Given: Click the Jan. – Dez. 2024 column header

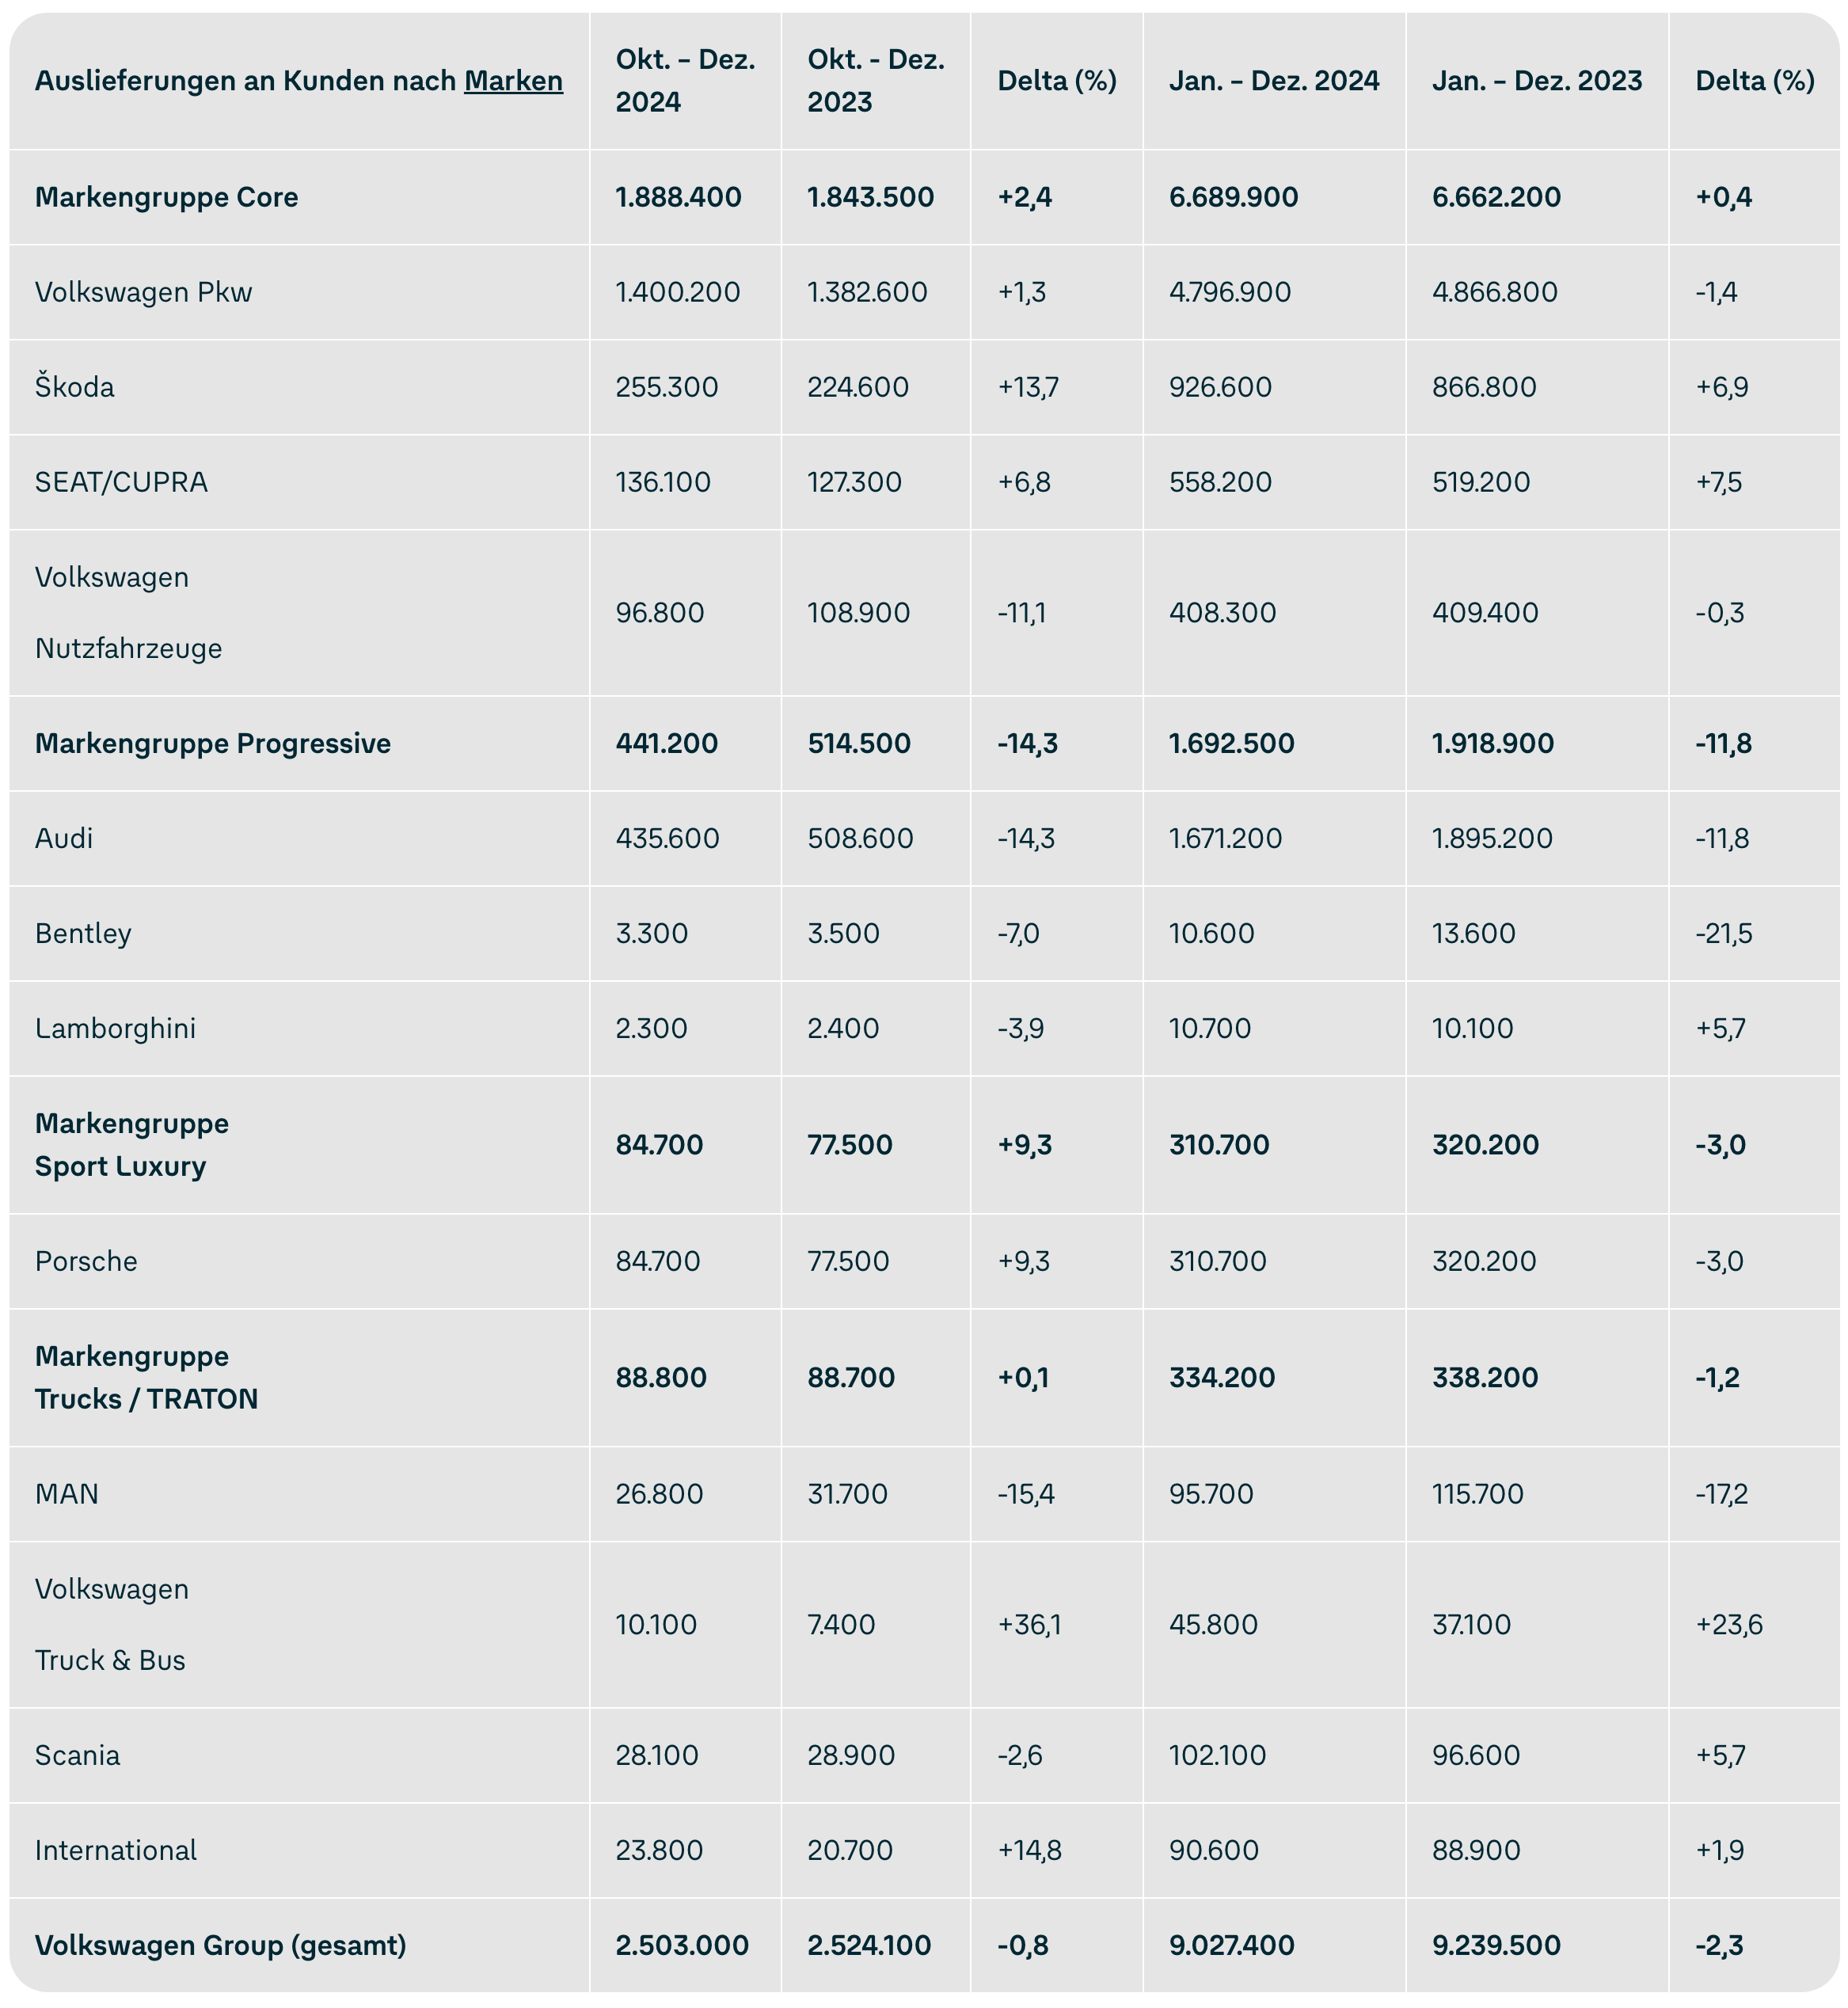Looking at the screenshot, I should click(x=1273, y=81).
